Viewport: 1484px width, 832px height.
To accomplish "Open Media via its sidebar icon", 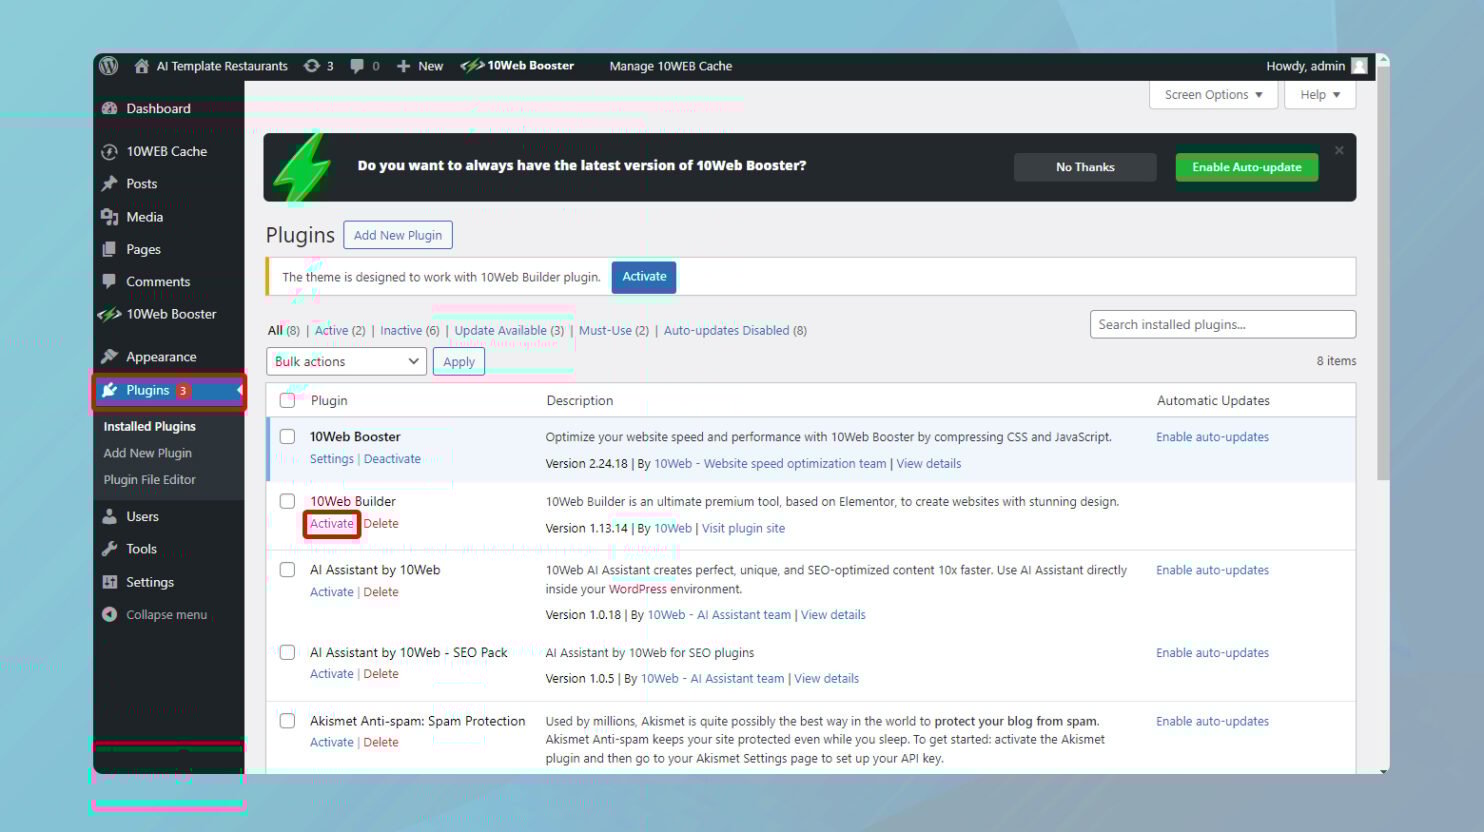I will 110,217.
